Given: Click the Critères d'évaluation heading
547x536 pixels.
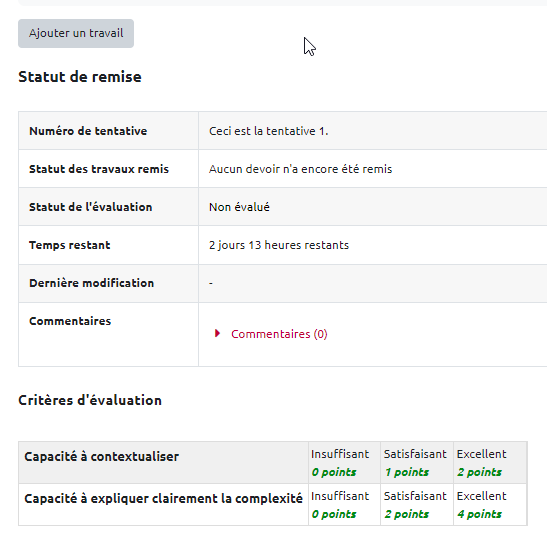Looking at the screenshot, I should pos(90,400).
